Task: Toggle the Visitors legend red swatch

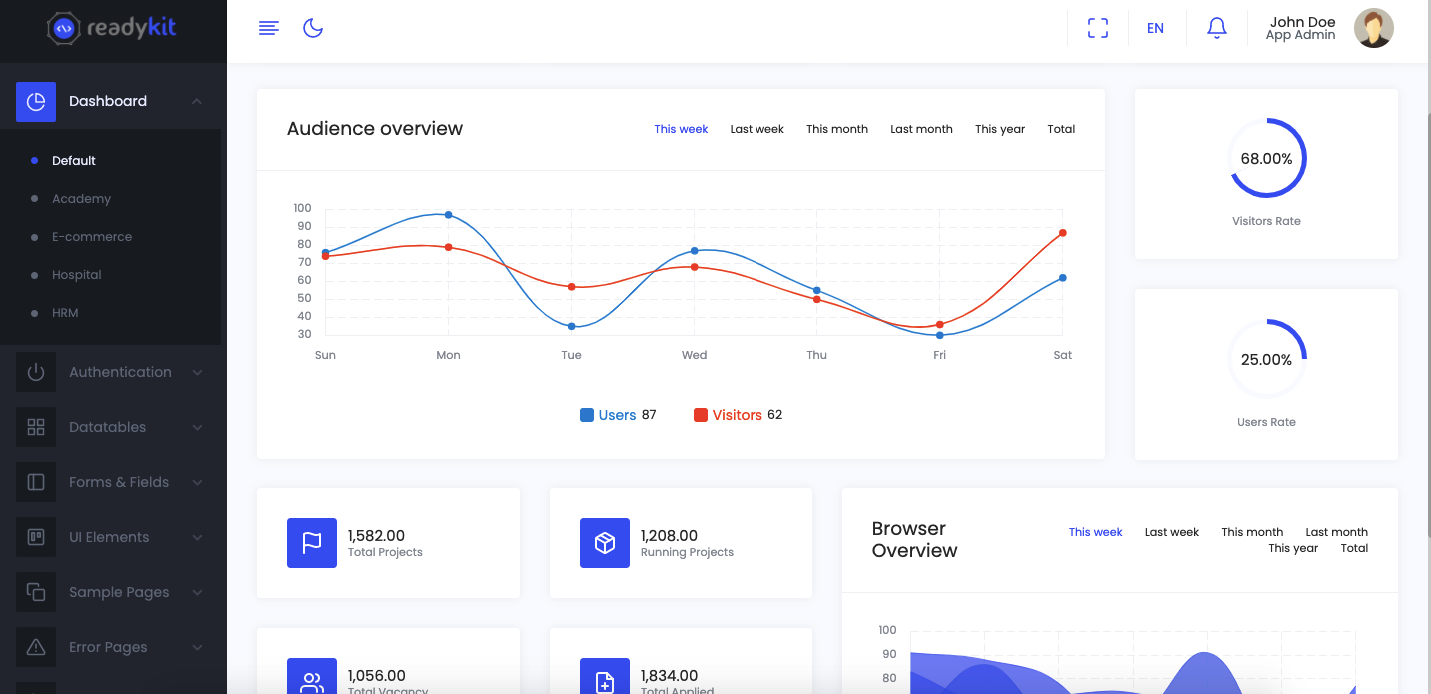Action: (701, 415)
